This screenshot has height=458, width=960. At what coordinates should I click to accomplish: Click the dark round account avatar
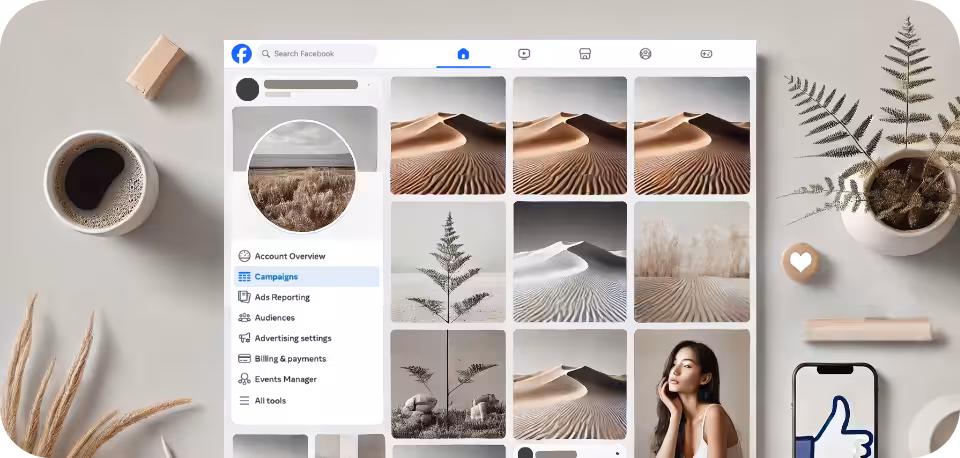click(247, 89)
